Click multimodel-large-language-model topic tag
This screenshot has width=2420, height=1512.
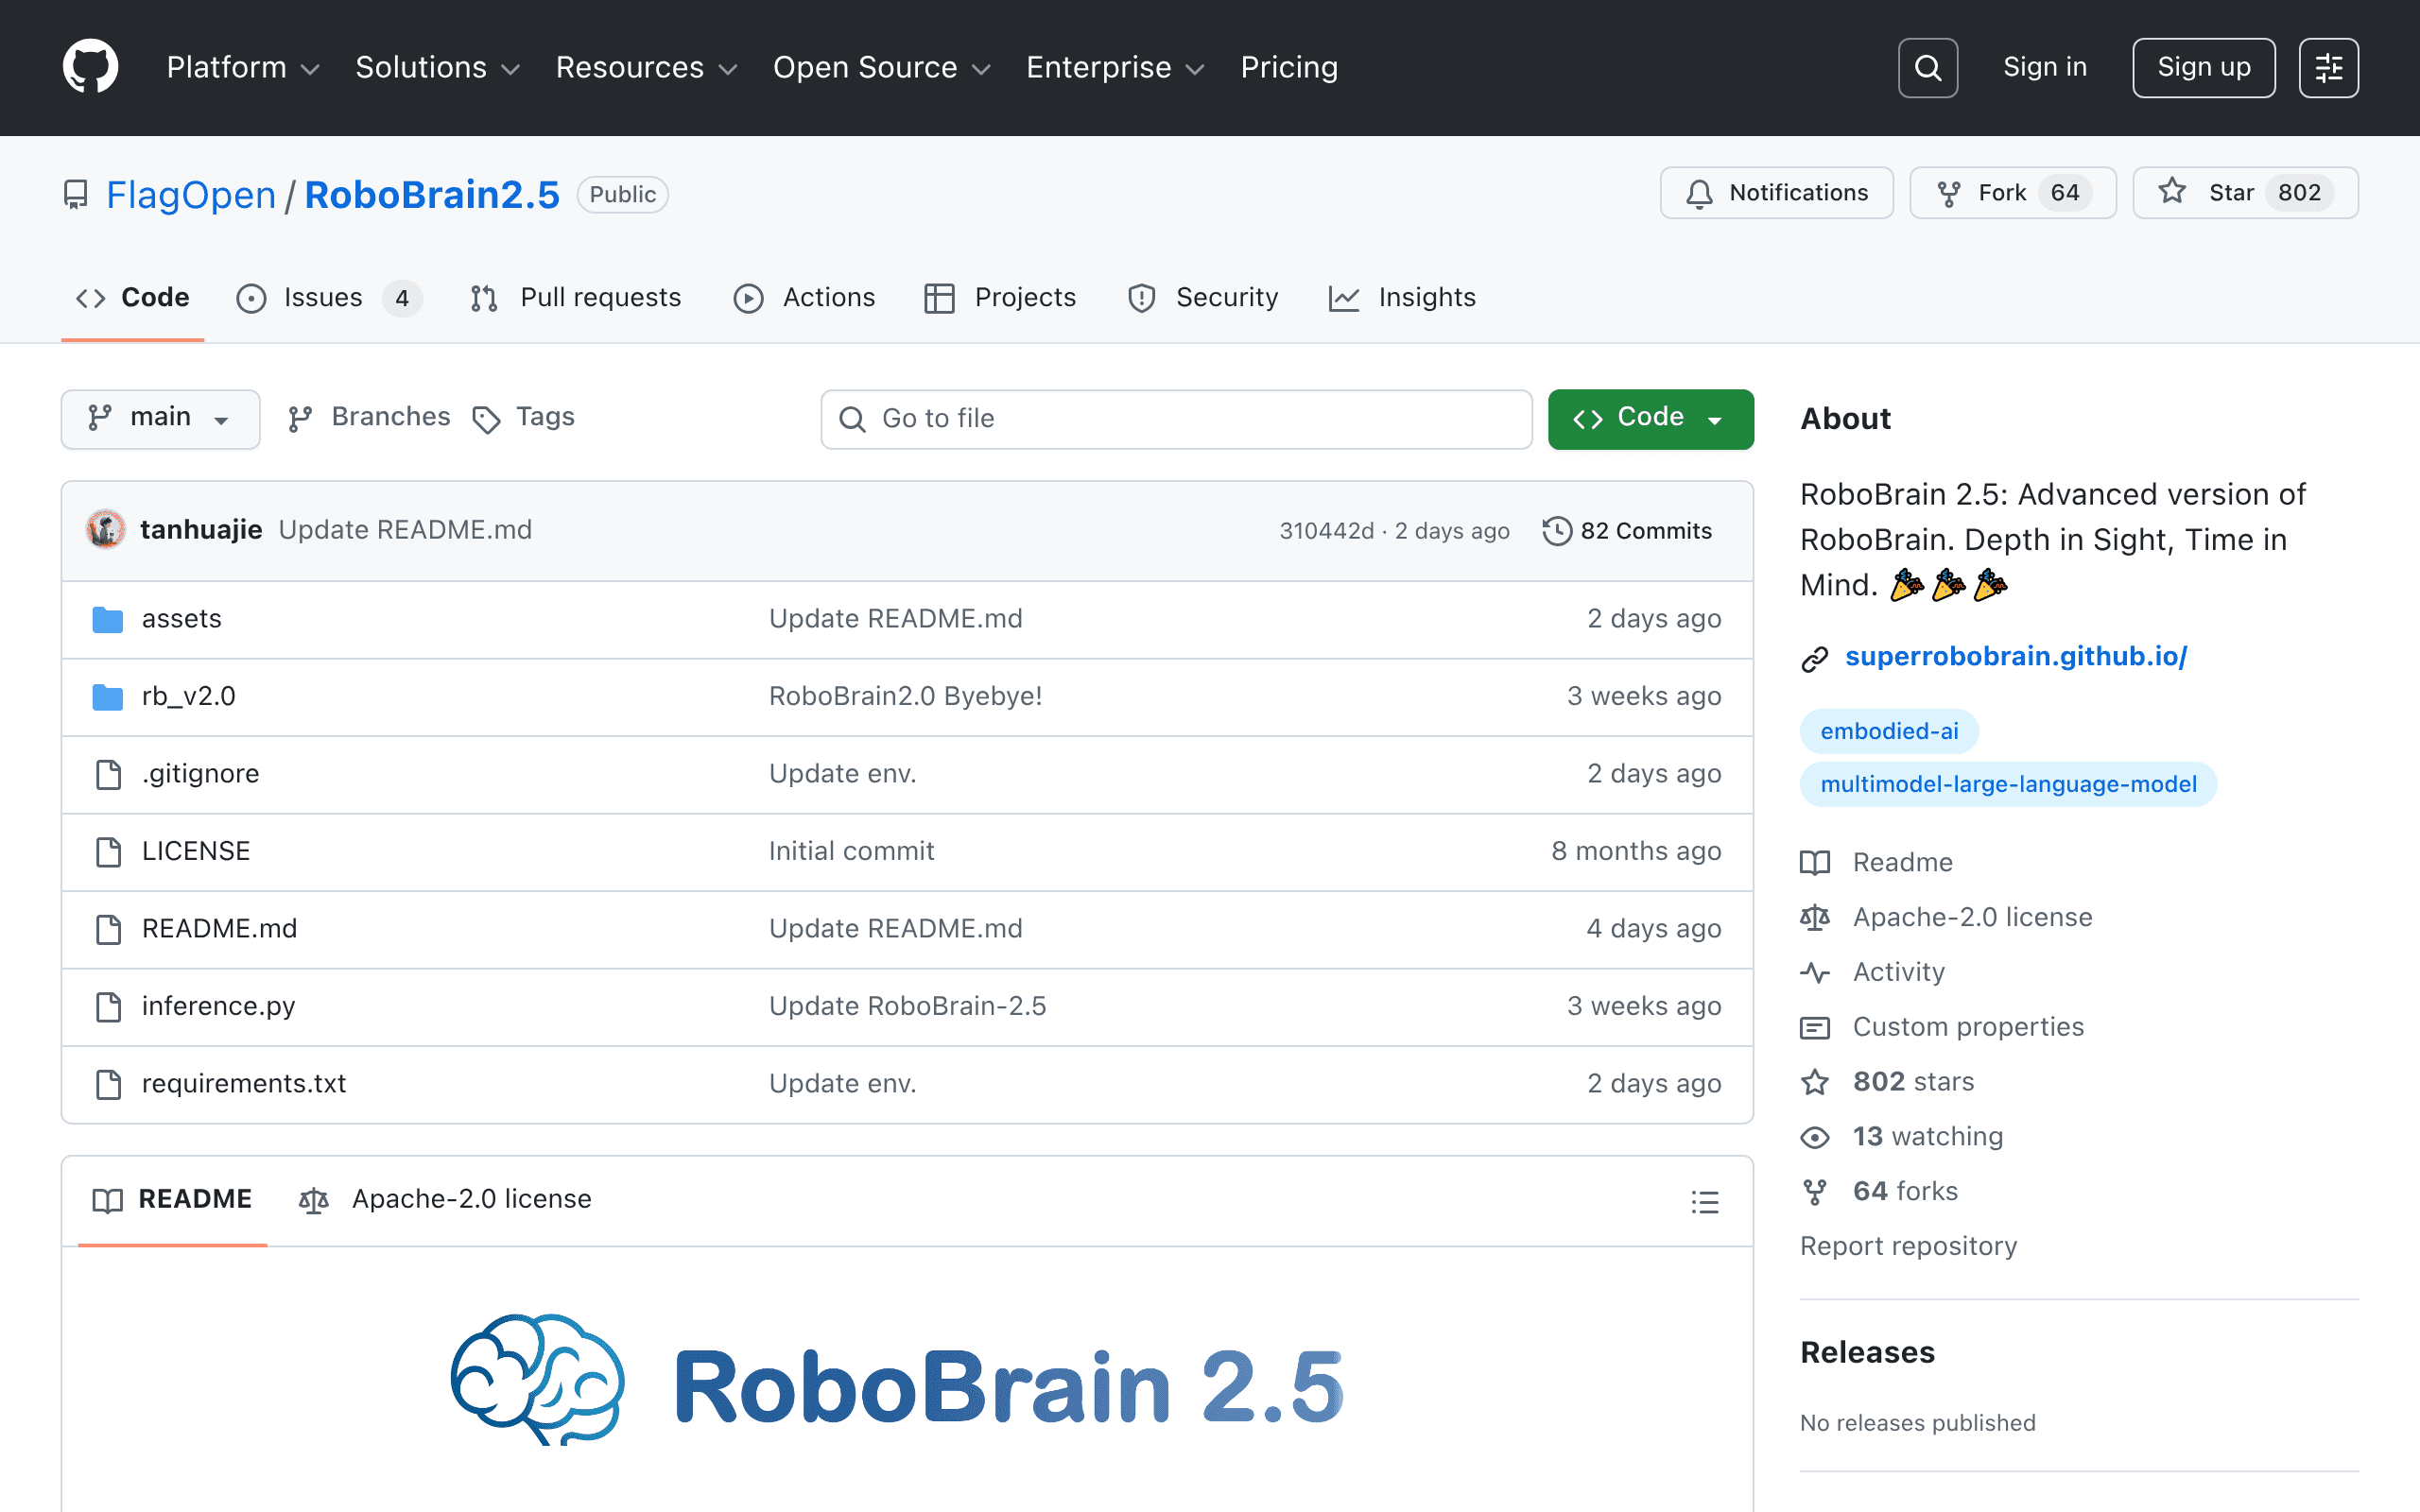(x=2008, y=784)
